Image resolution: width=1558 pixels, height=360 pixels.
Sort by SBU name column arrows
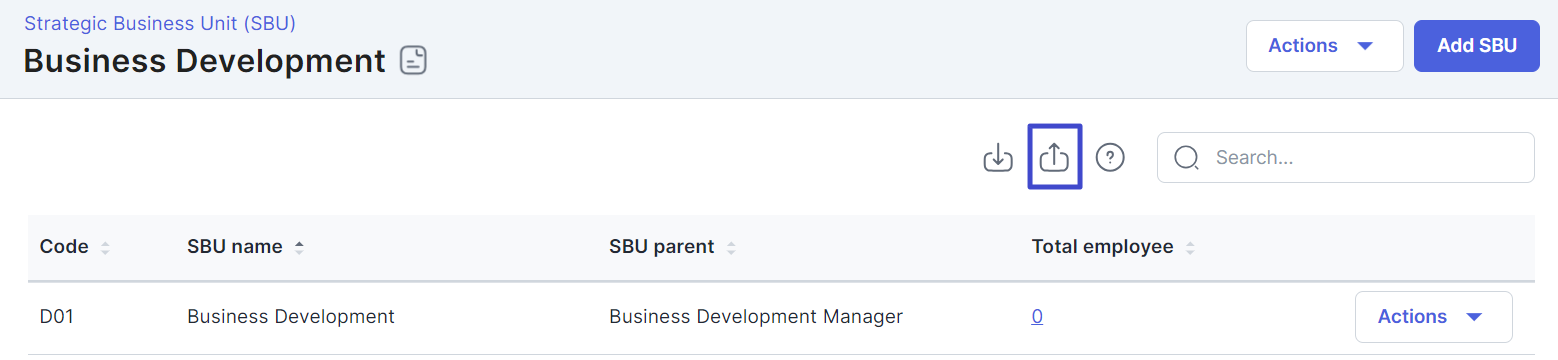coord(299,247)
